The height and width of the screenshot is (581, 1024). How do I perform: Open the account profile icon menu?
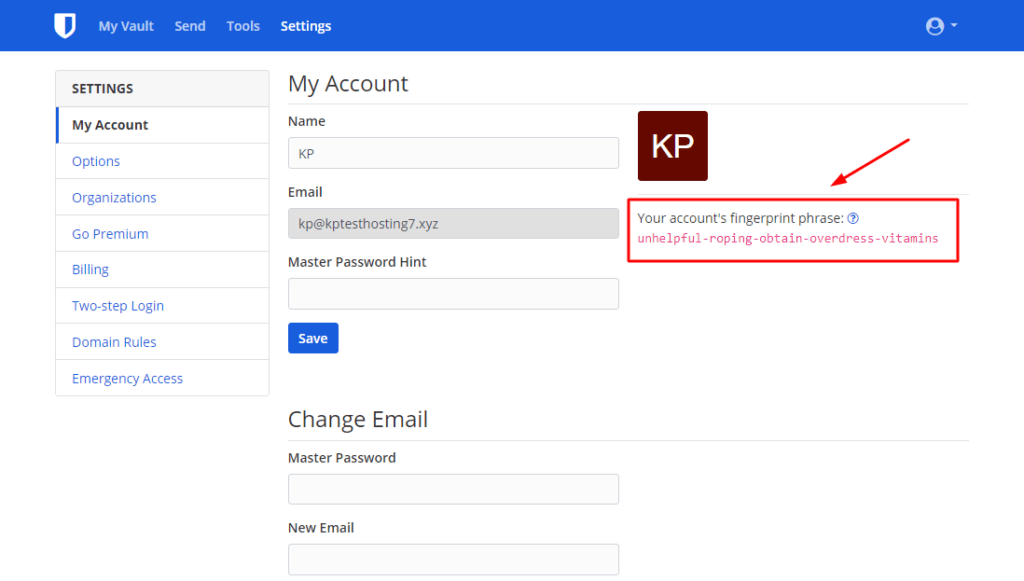coord(934,25)
